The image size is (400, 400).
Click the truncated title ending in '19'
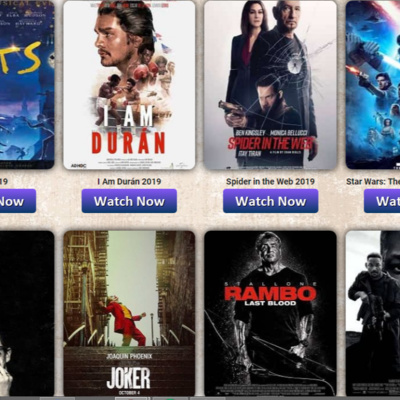tap(4, 182)
